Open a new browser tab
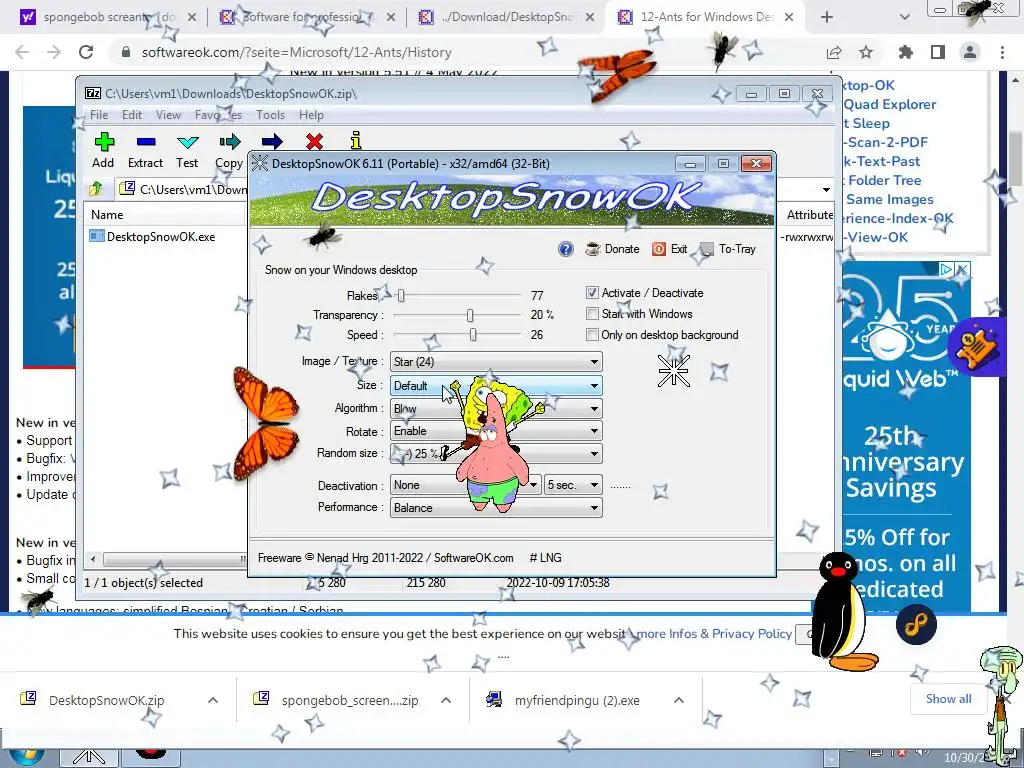Screen dimensions: 1024x768 [827, 18]
